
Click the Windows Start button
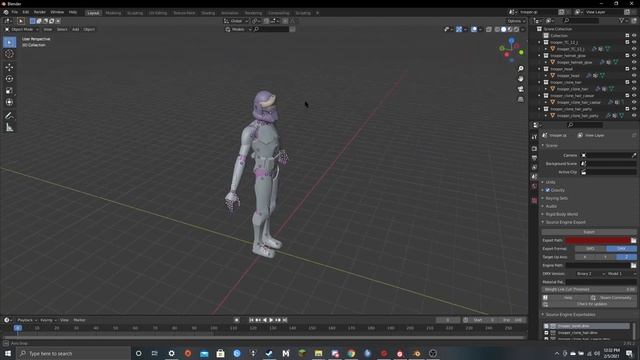(x=8, y=353)
